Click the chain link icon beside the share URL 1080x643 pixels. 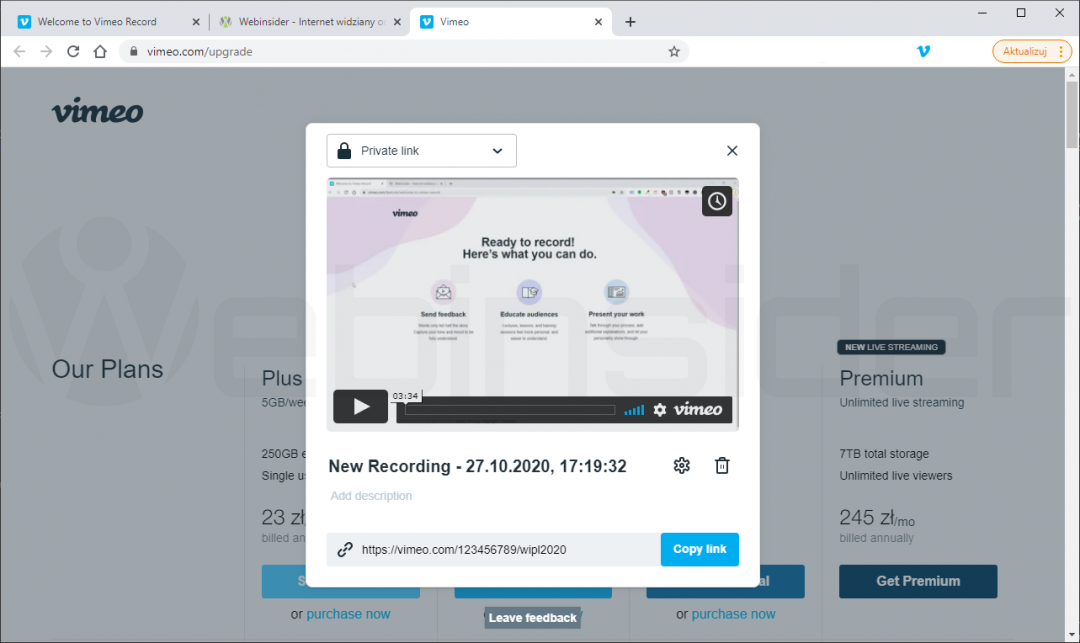click(345, 549)
